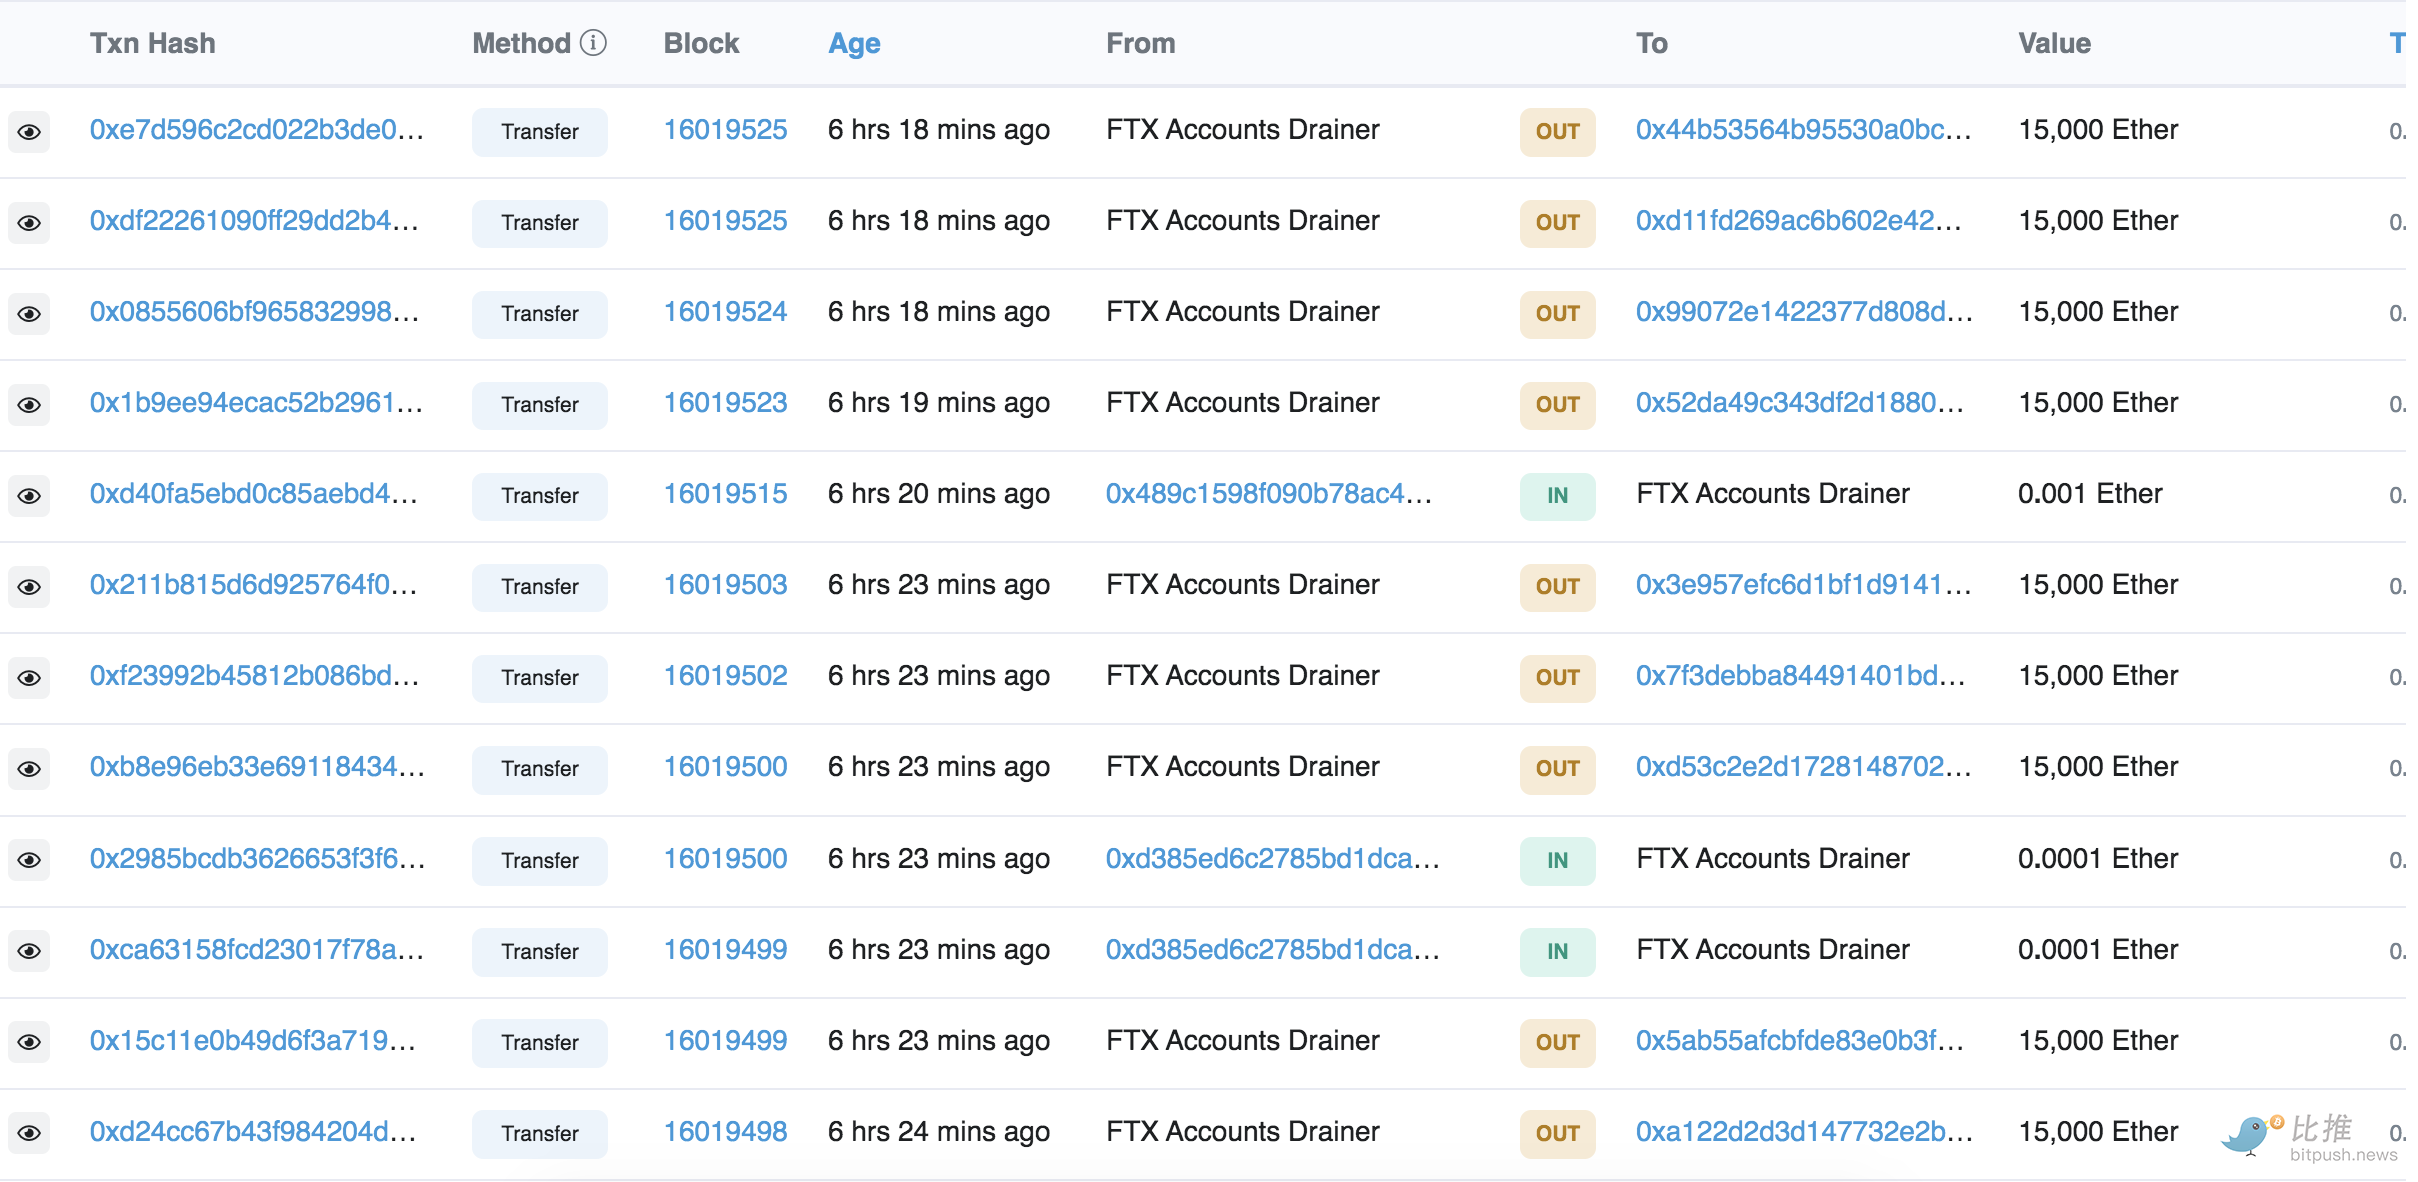Open transaction hash 0x15c11e0b49d6f3a719
Image resolution: width=2418 pixels, height=1182 pixels.
pos(253,1041)
